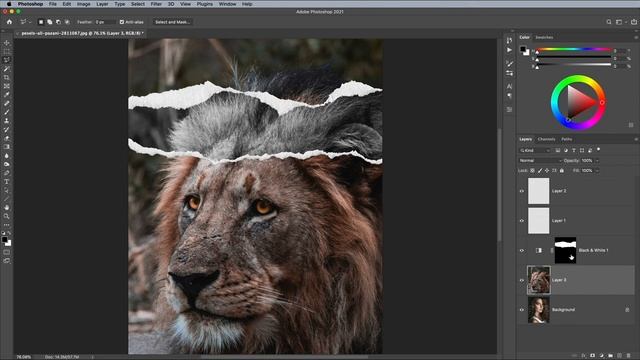This screenshot has width=640, height=360.
Task: Toggle Lock all padlock icon
Action: click(x=562, y=171)
